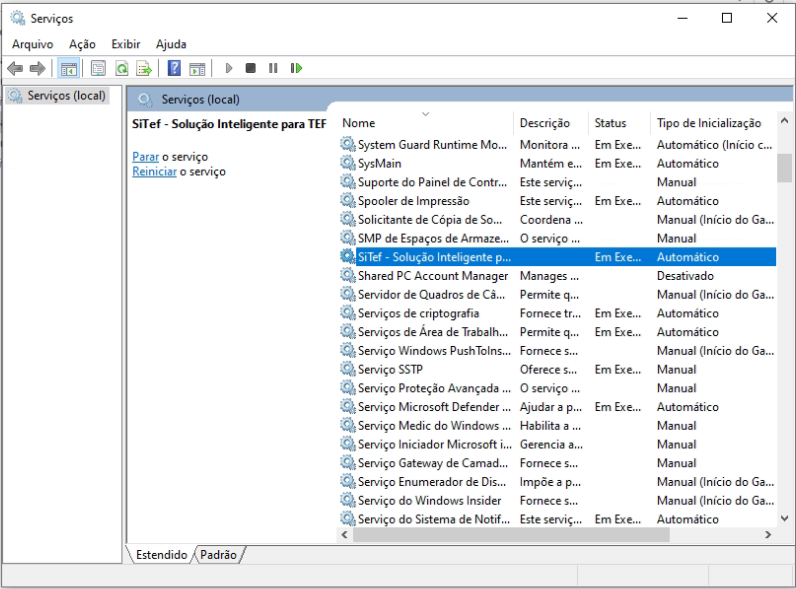Click the gear icon of Serviço SSTP
The width and height of the screenshot is (796, 589).
click(x=348, y=369)
